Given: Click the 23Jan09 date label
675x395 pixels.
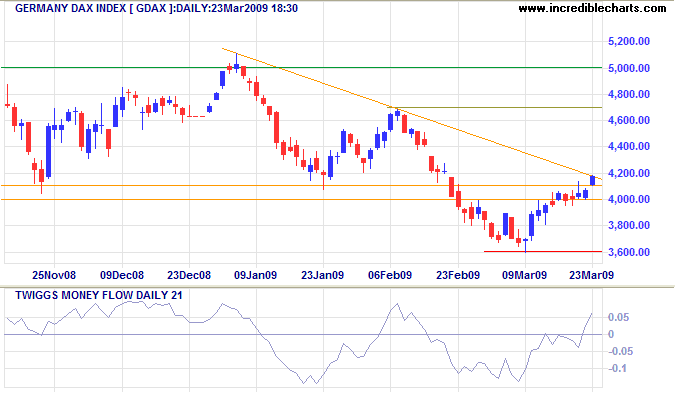Looking at the screenshot, I should tap(322, 275).
